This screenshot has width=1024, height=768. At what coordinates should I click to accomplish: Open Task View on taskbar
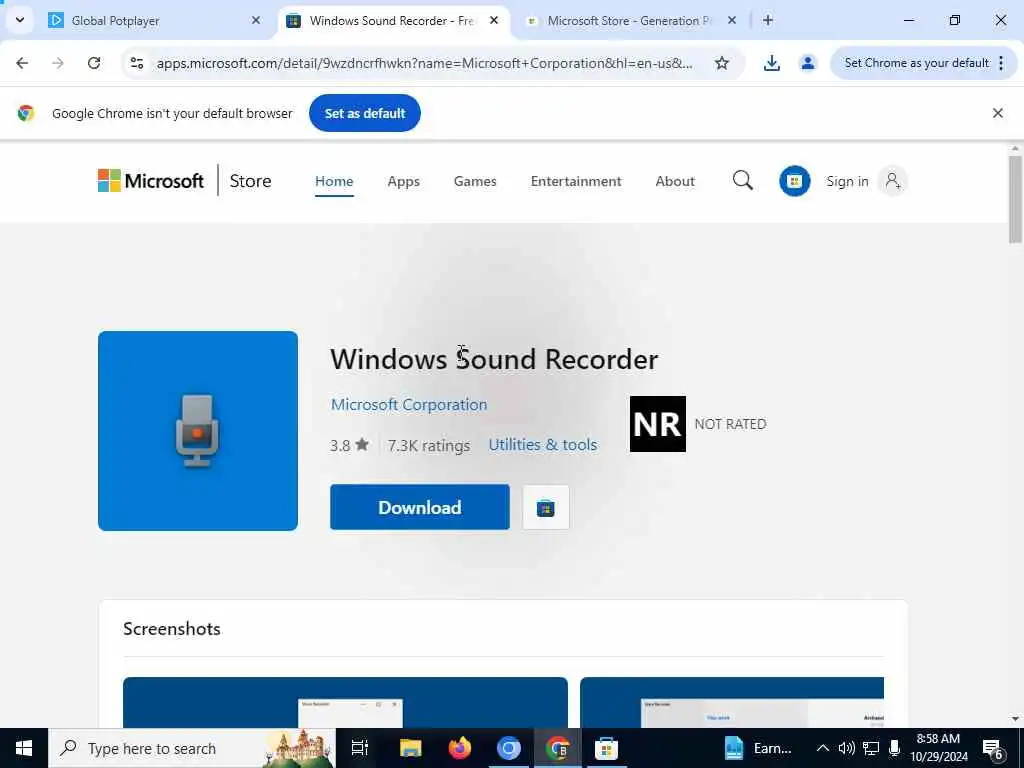360,748
